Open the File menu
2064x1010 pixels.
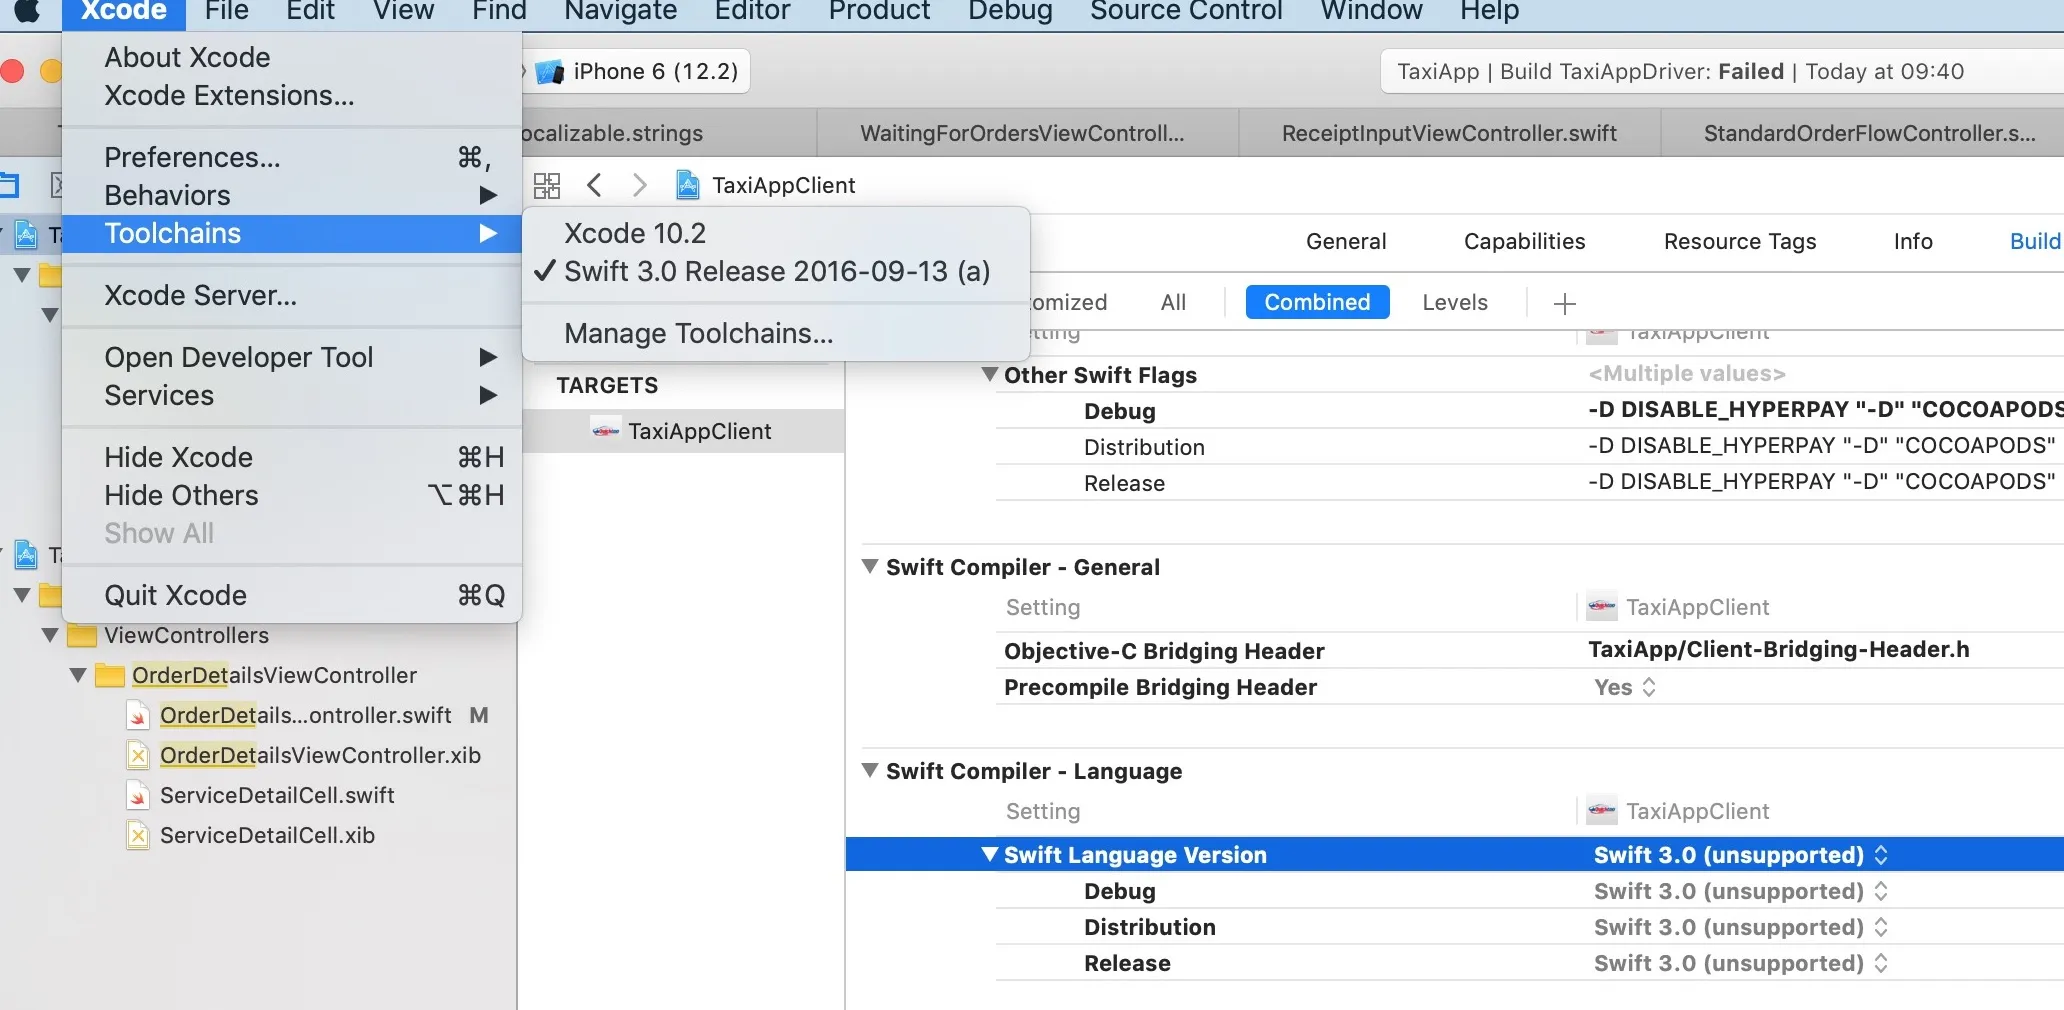click(226, 11)
